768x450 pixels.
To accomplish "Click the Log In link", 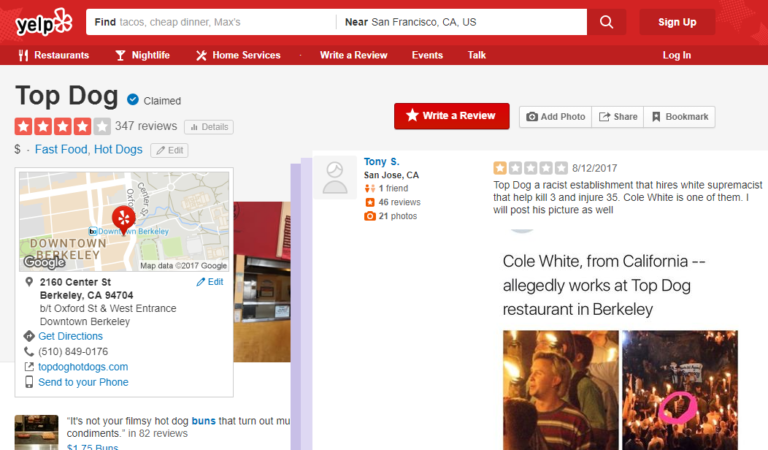I will pos(676,55).
